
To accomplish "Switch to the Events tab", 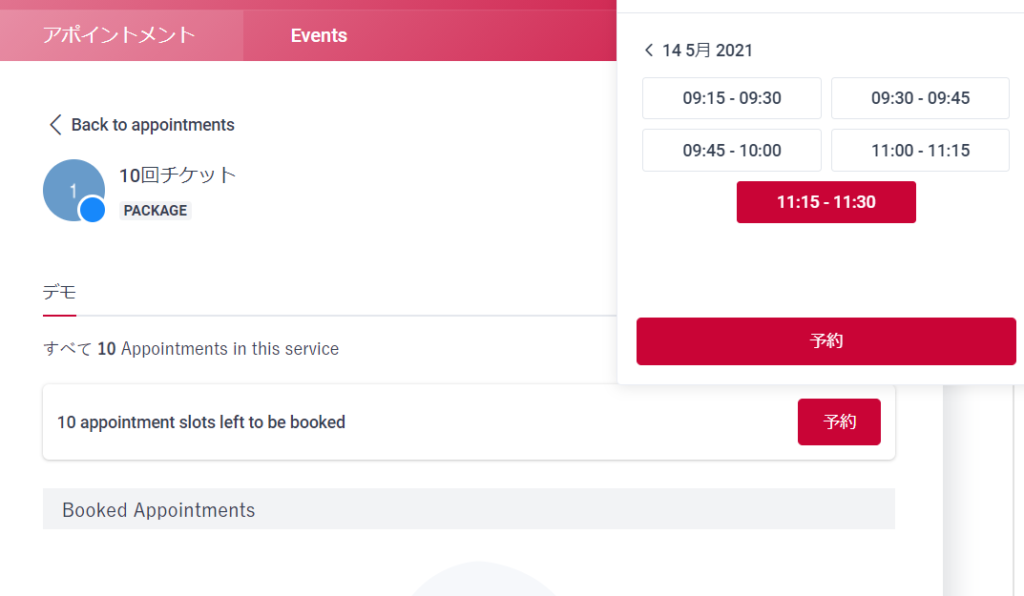I will coord(319,35).
